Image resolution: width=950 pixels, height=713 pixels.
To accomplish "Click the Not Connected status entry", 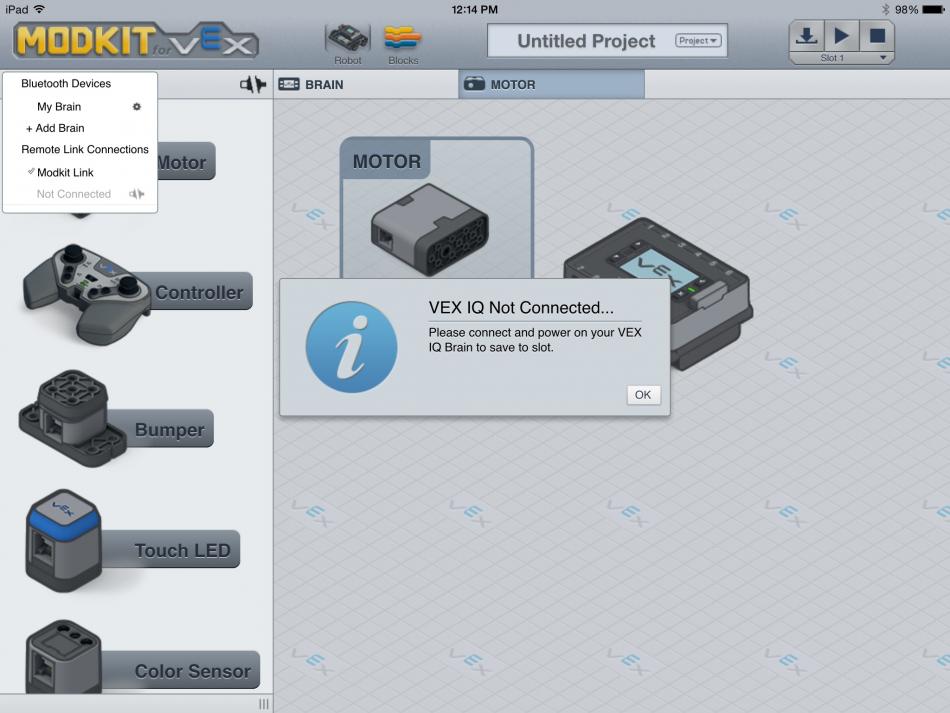I will coord(73,194).
